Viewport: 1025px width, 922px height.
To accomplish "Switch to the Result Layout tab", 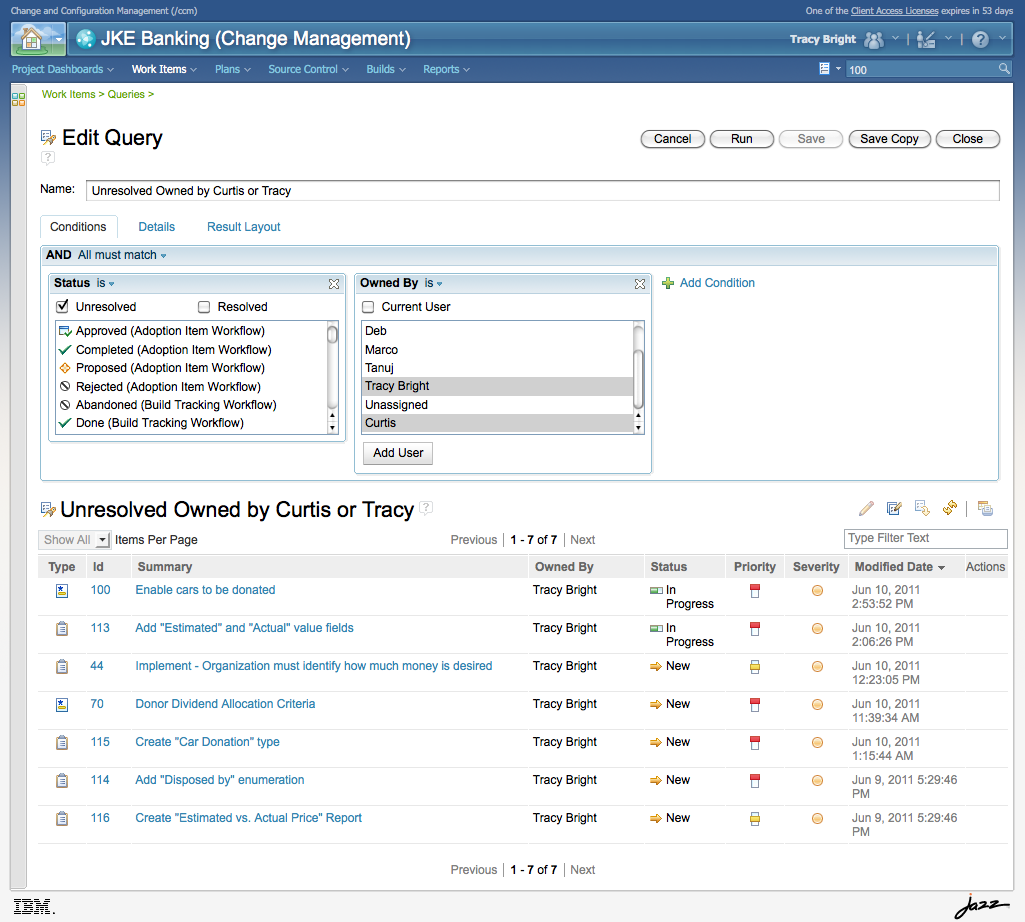I will click(243, 227).
